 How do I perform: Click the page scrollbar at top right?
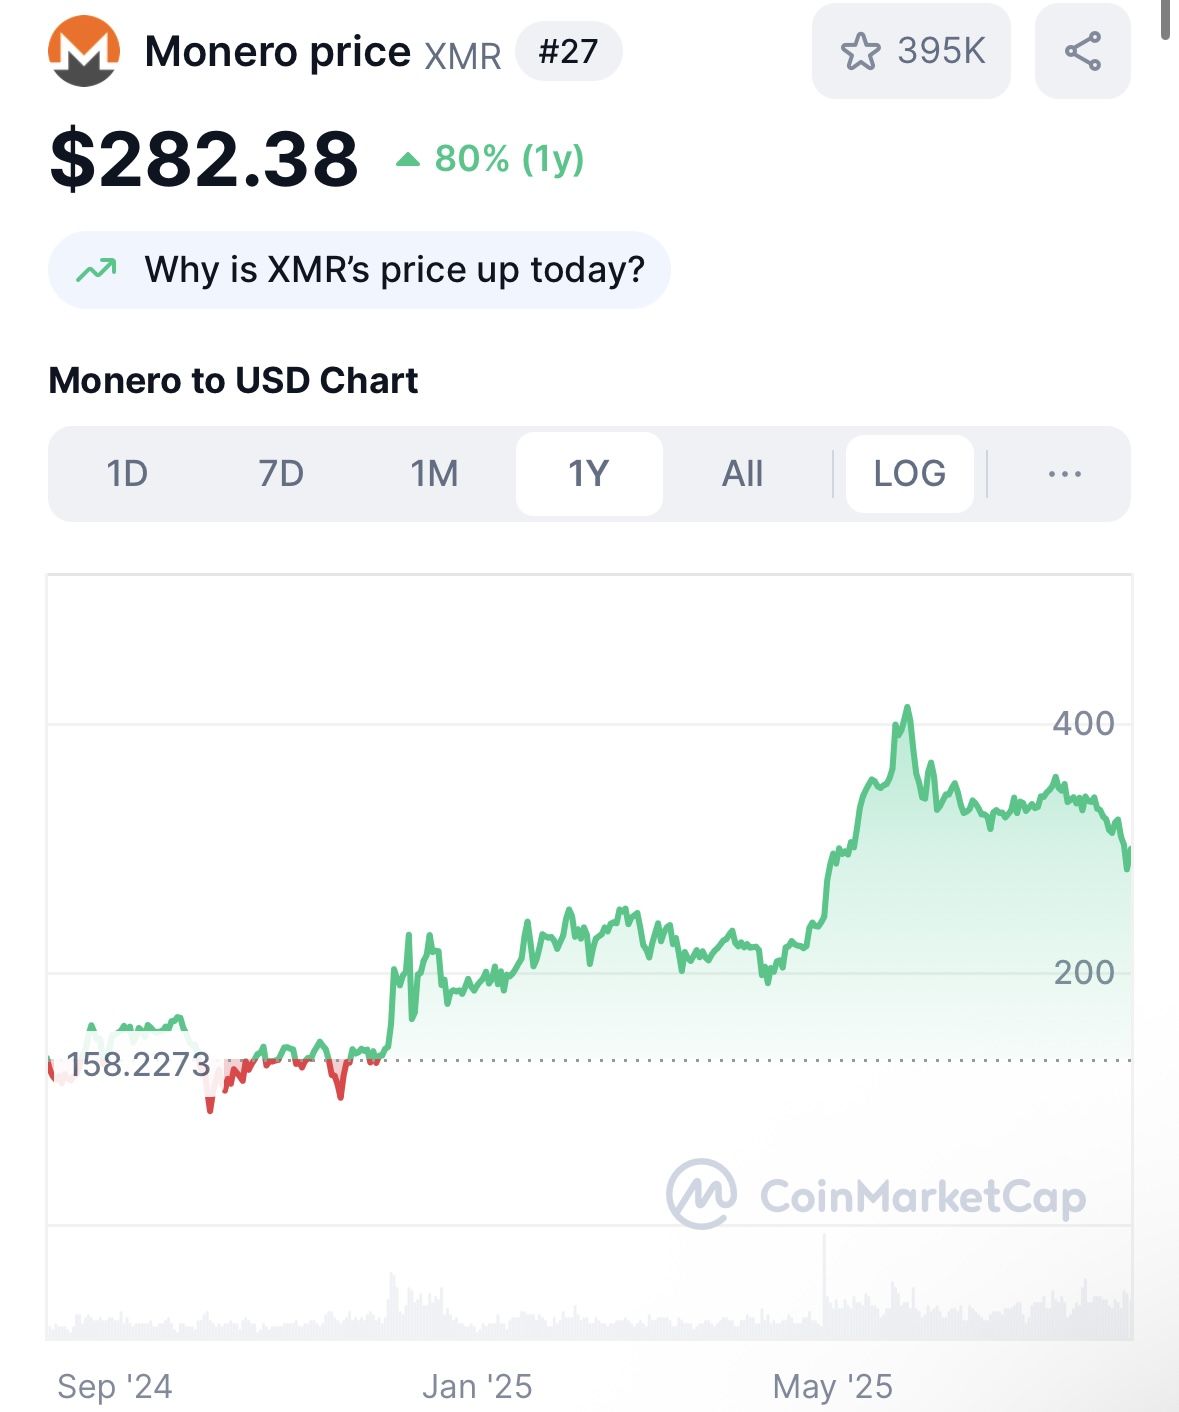coord(1165,20)
